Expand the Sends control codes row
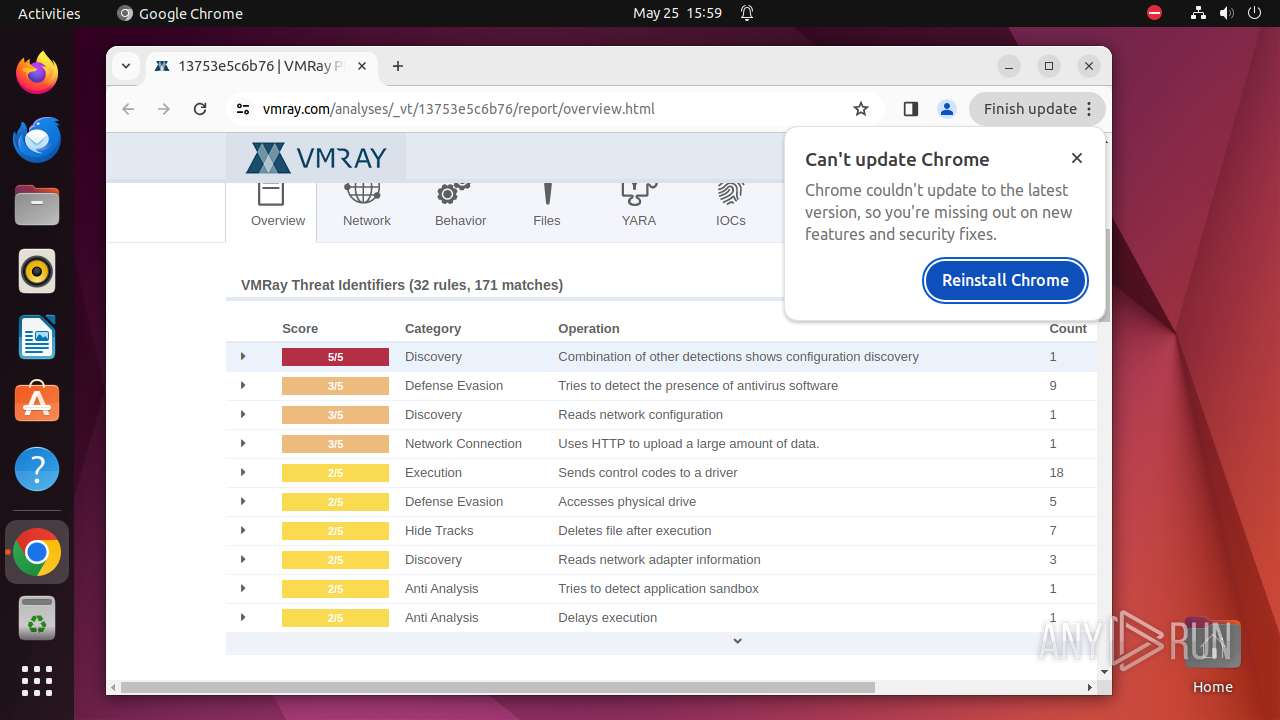Viewport: 1280px width, 720px height. 243,472
